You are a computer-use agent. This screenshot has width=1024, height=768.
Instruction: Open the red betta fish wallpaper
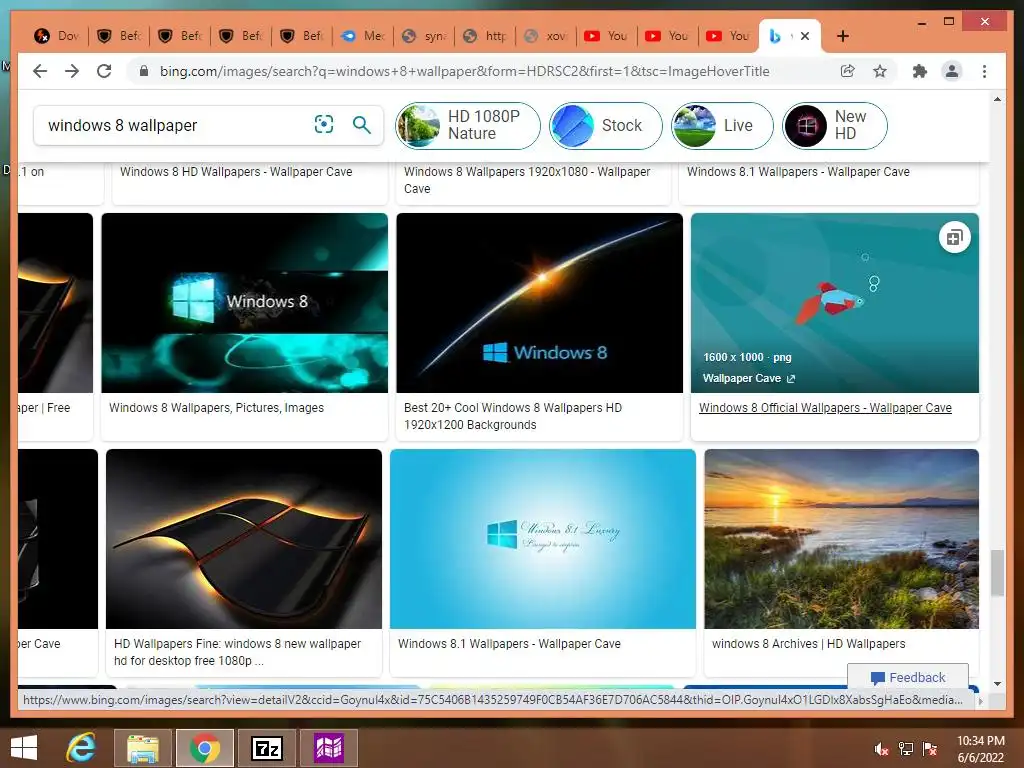coord(835,303)
